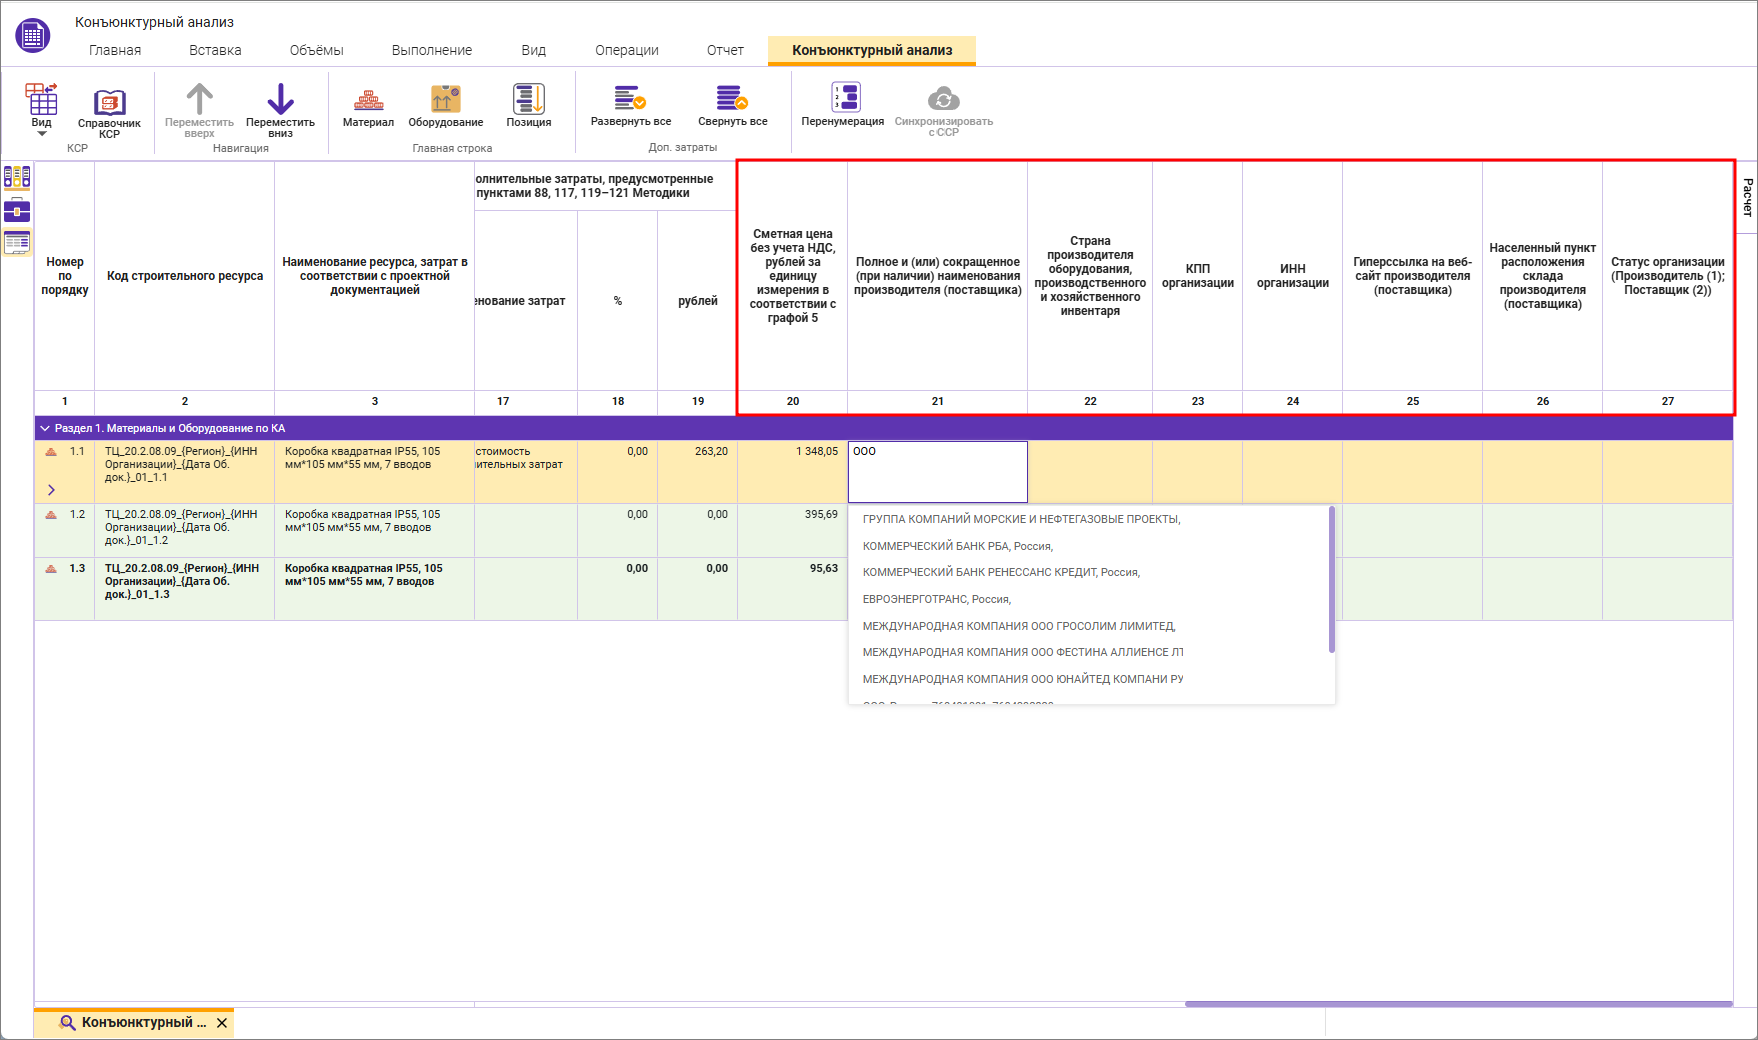Select the Материал main row icon
The width and height of the screenshot is (1758, 1040).
(x=368, y=101)
